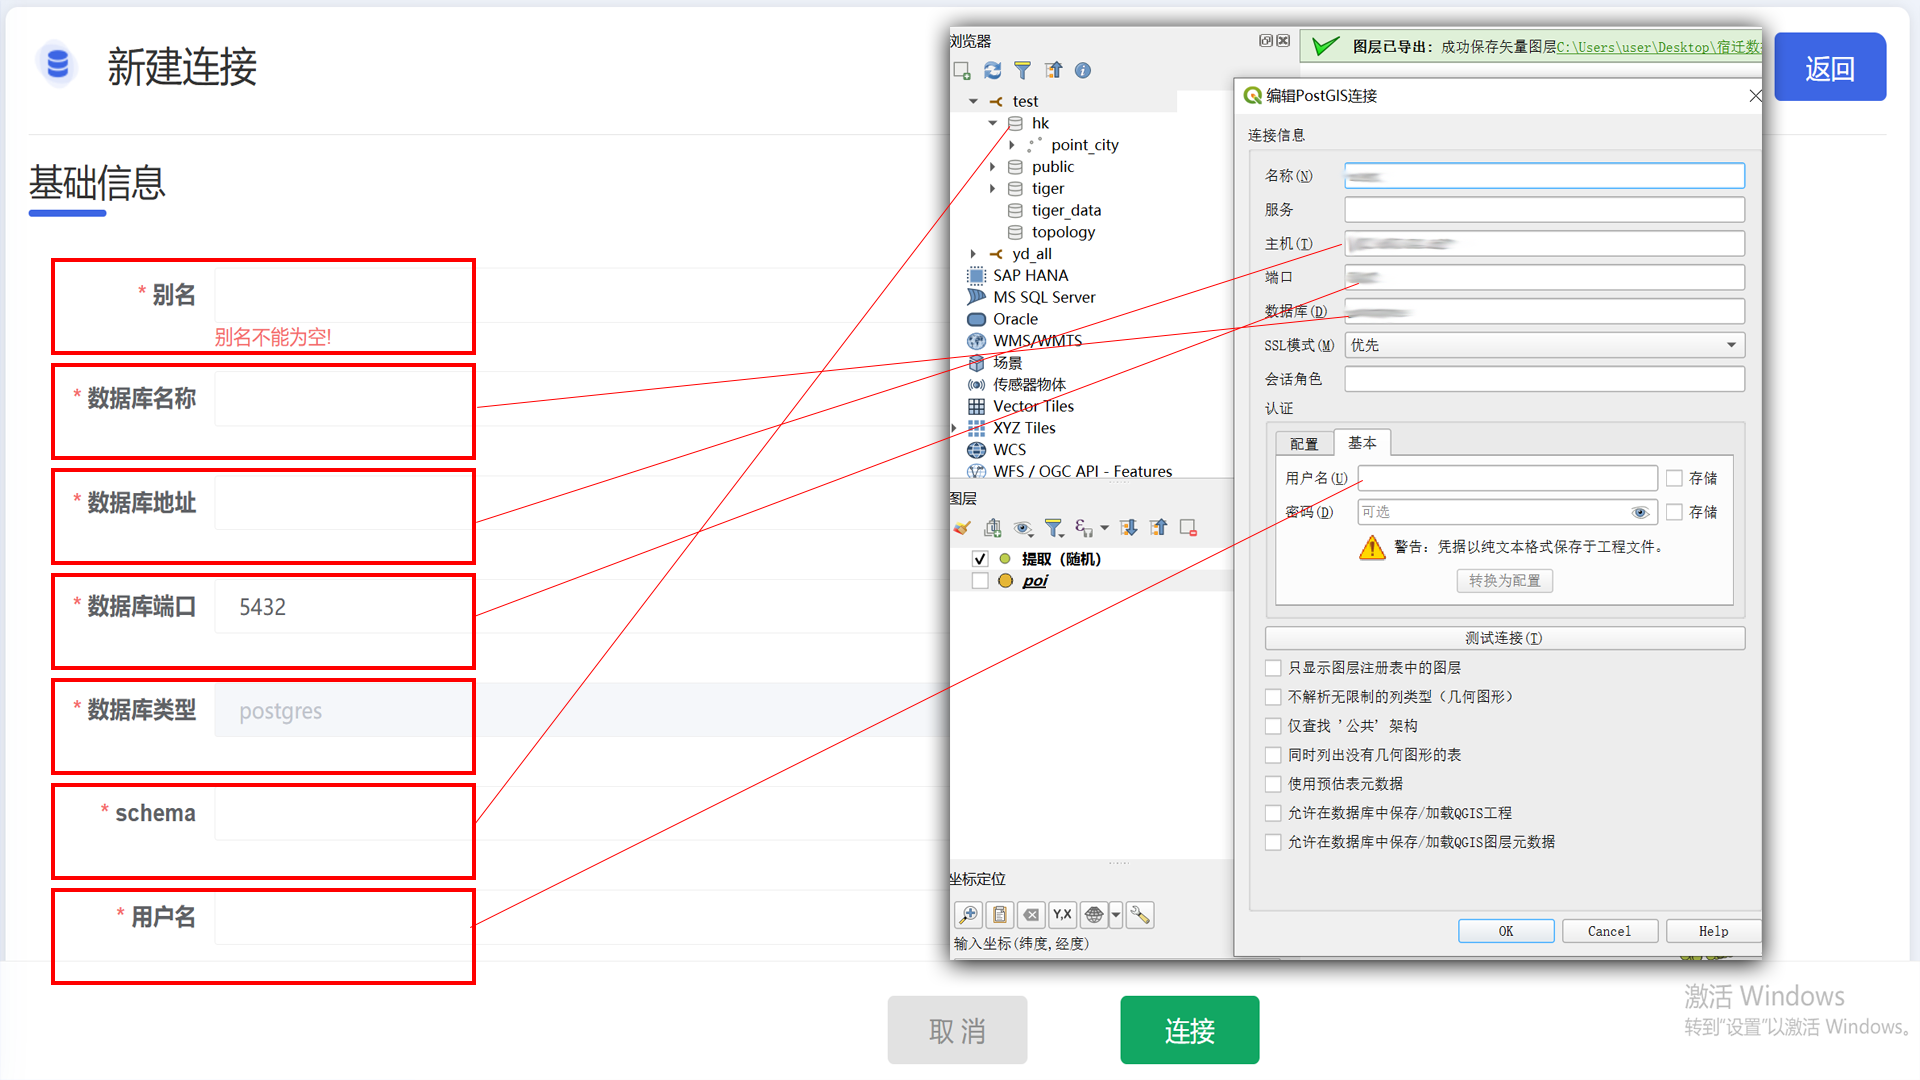Click Cancel in the PostGIS connection dialog
Viewport: 1920px width, 1080px height.
[x=1610, y=931]
